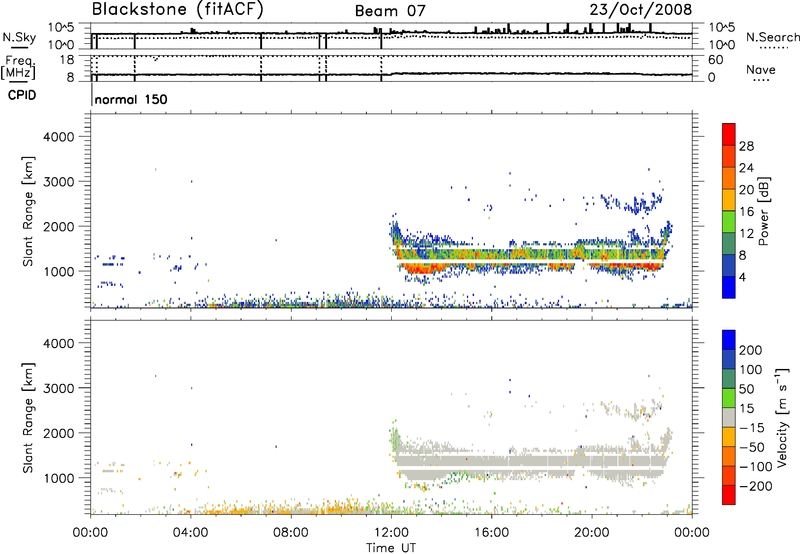This screenshot has height=554, width=800.
Task: Click the Velocity [m s-1] colorbar label
Action: (782, 417)
